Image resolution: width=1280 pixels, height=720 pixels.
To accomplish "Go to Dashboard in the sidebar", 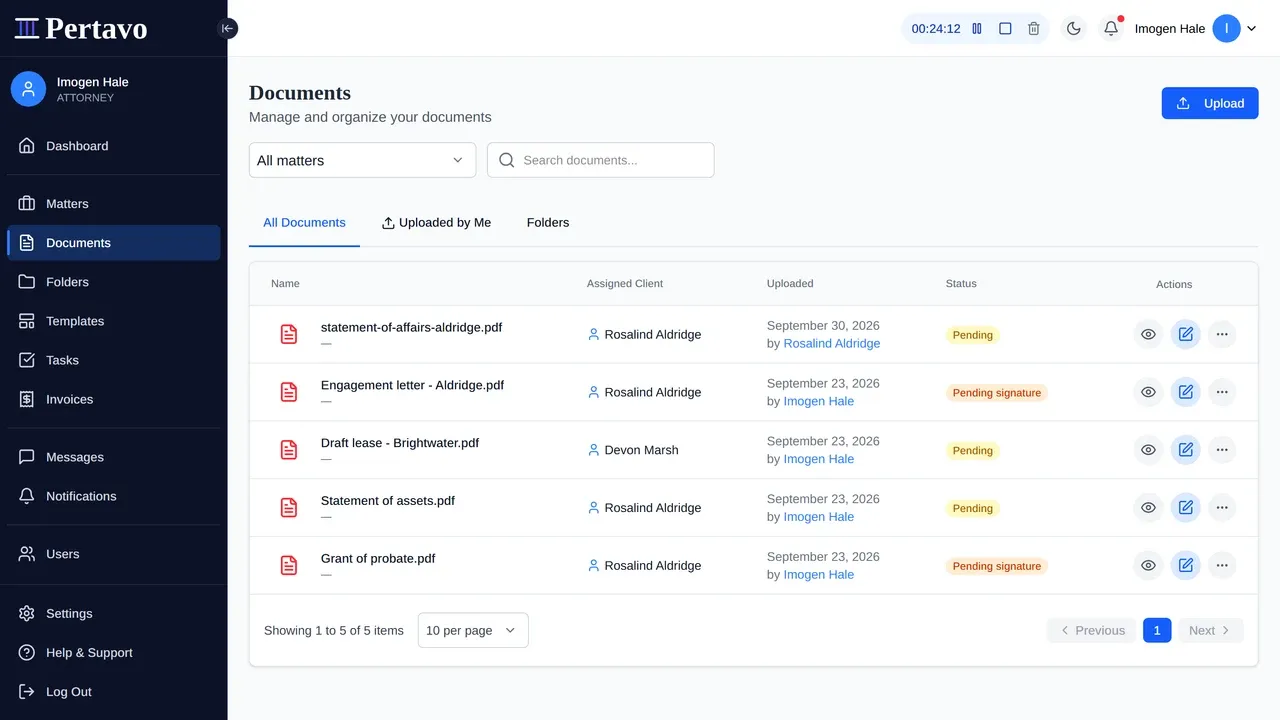I will [114, 146].
